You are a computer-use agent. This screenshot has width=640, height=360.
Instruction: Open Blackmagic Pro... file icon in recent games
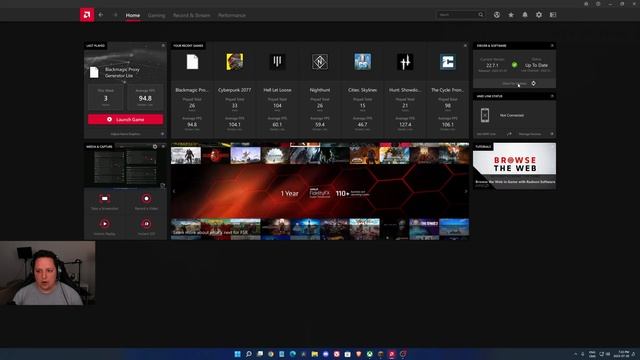pyautogui.click(x=192, y=62)
